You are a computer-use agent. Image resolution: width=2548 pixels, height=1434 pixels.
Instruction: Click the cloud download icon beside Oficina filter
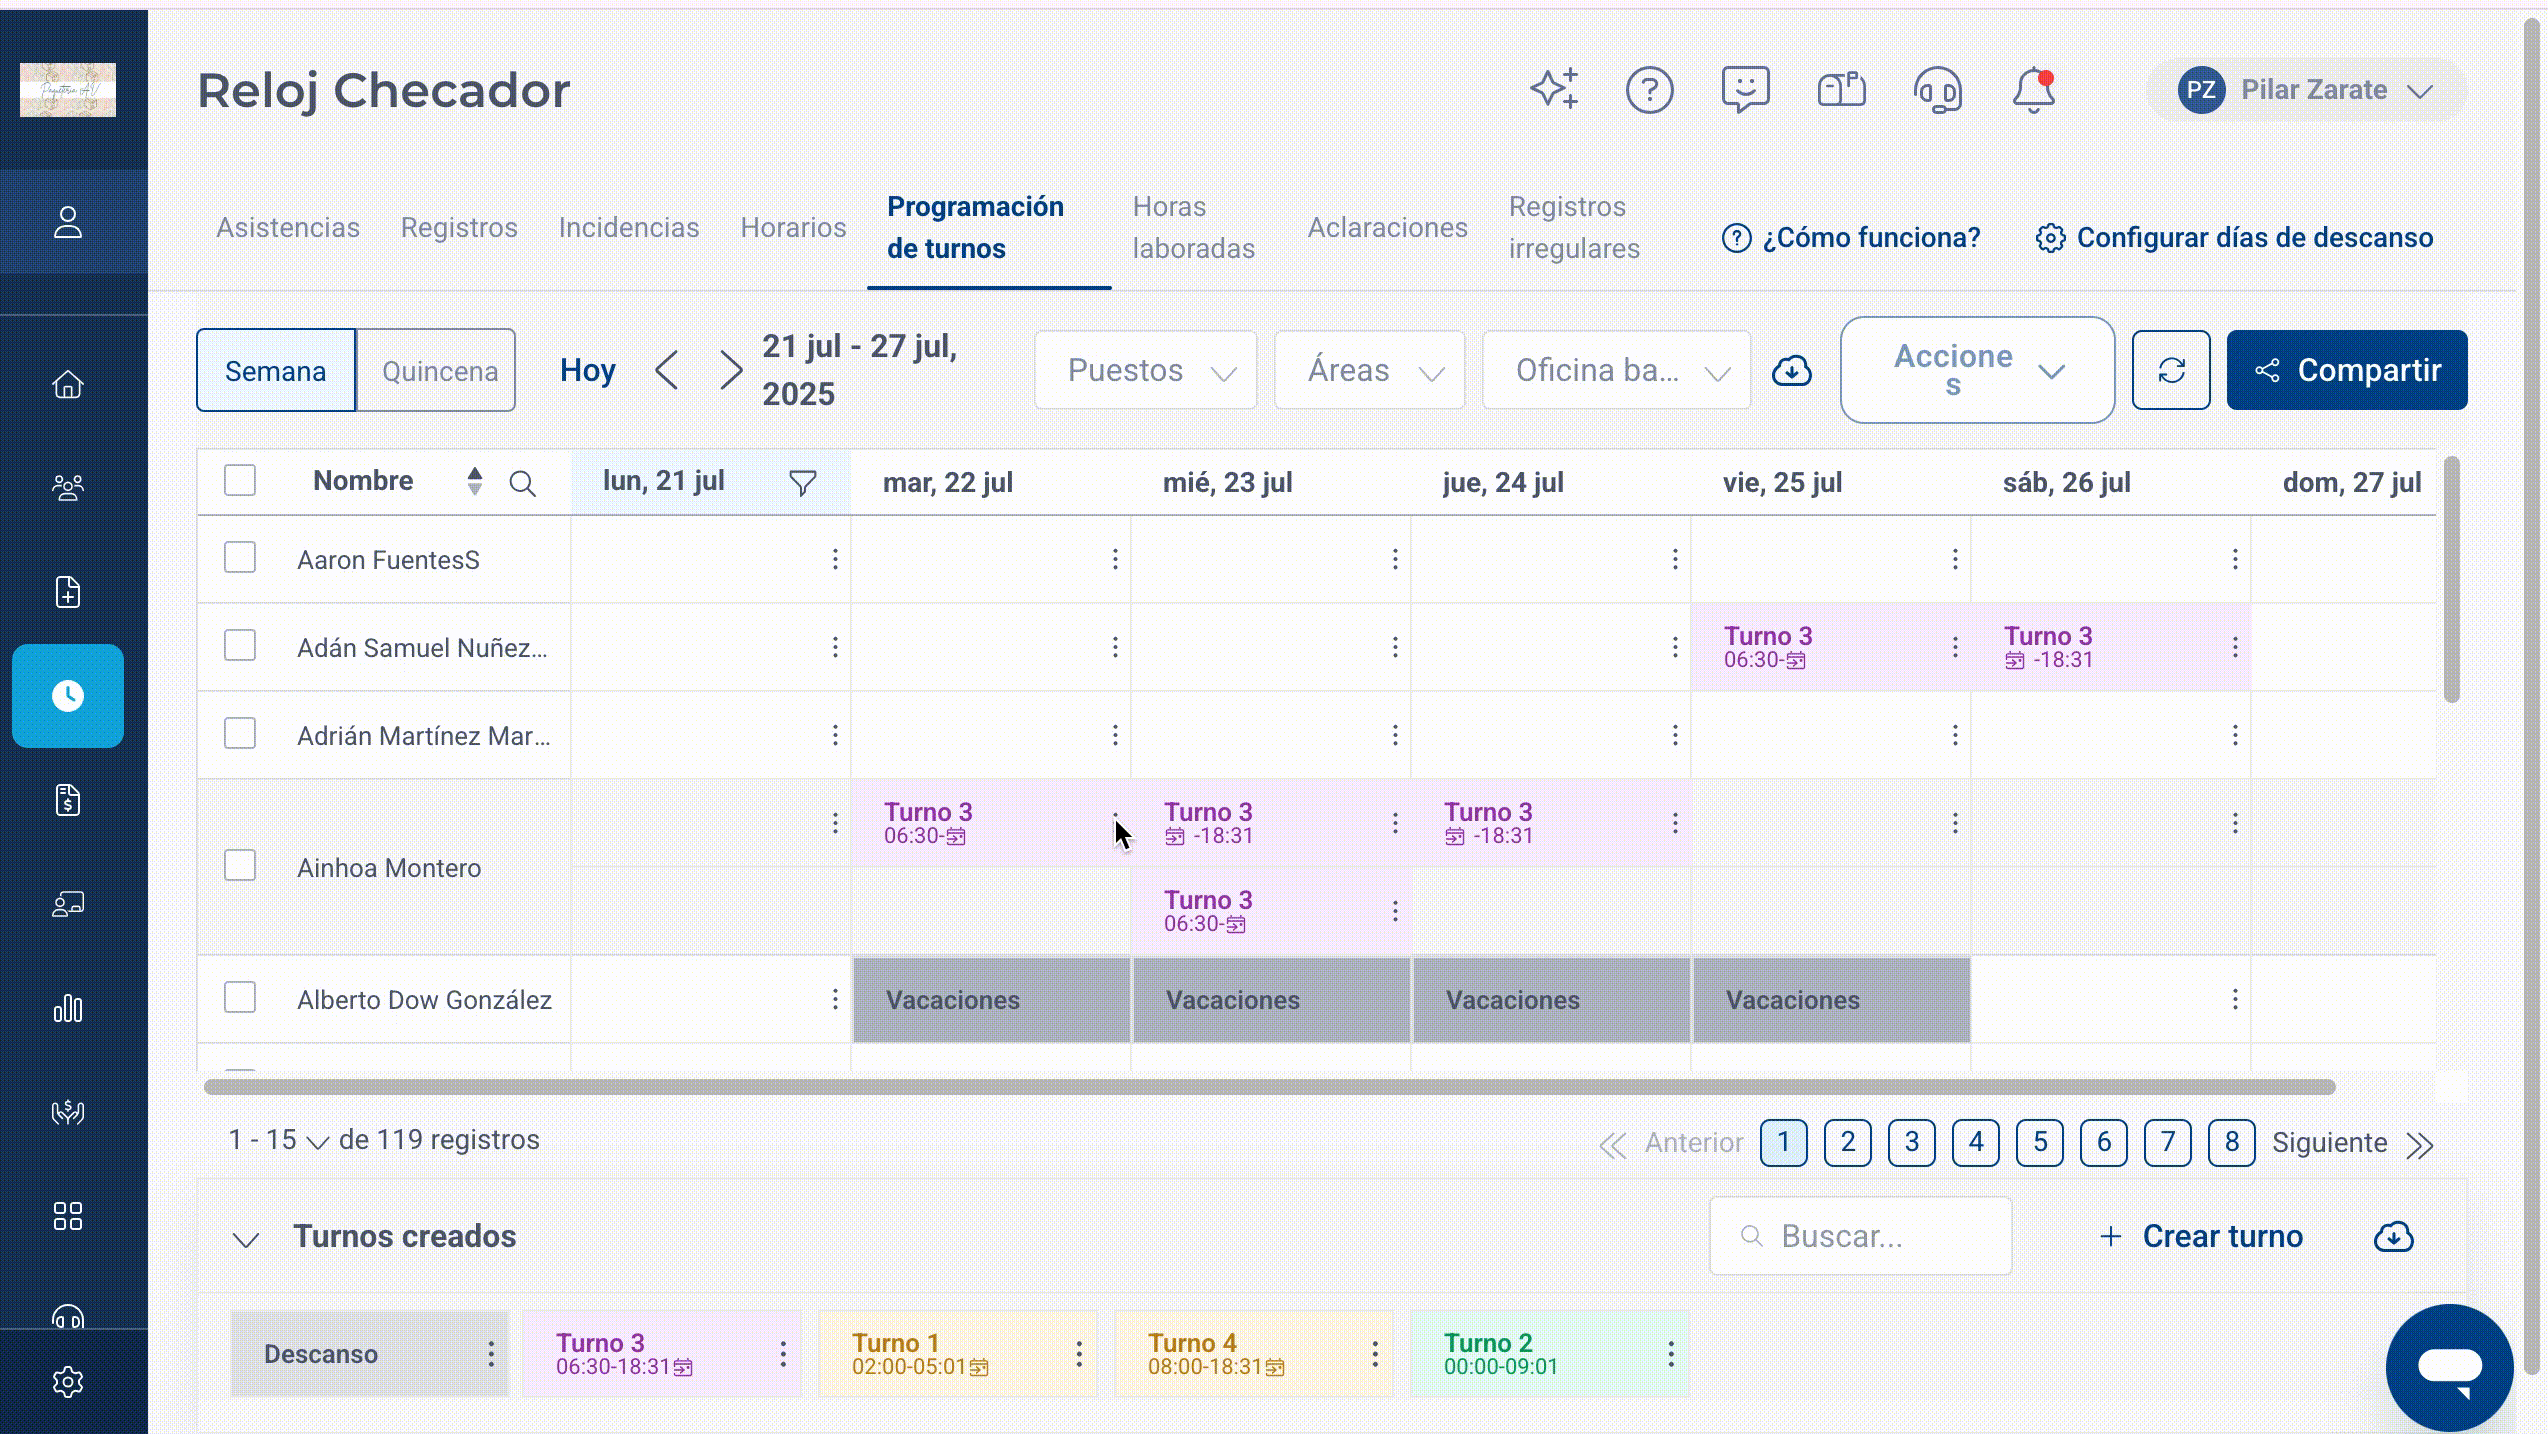coord(1792,371)
